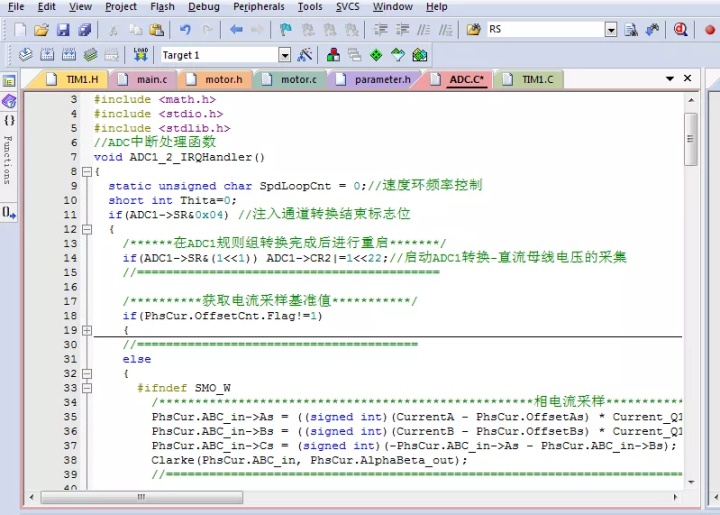The image size is (720, 515).
Task: Save the current file
Action: coord(63,30)
